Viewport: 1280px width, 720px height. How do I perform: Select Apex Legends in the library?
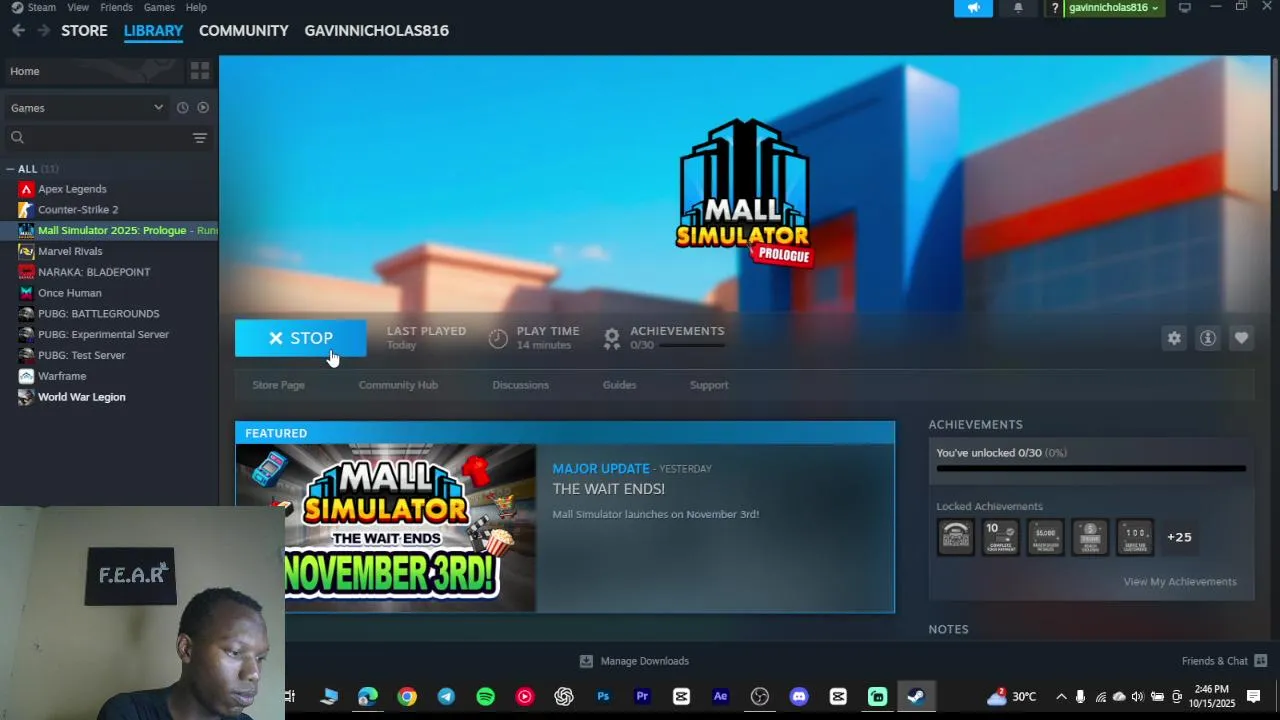(72, 189)
